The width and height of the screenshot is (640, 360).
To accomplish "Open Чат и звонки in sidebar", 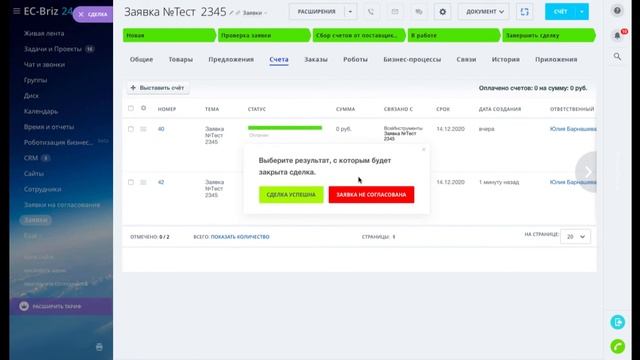I will click(x=44, y=64).
